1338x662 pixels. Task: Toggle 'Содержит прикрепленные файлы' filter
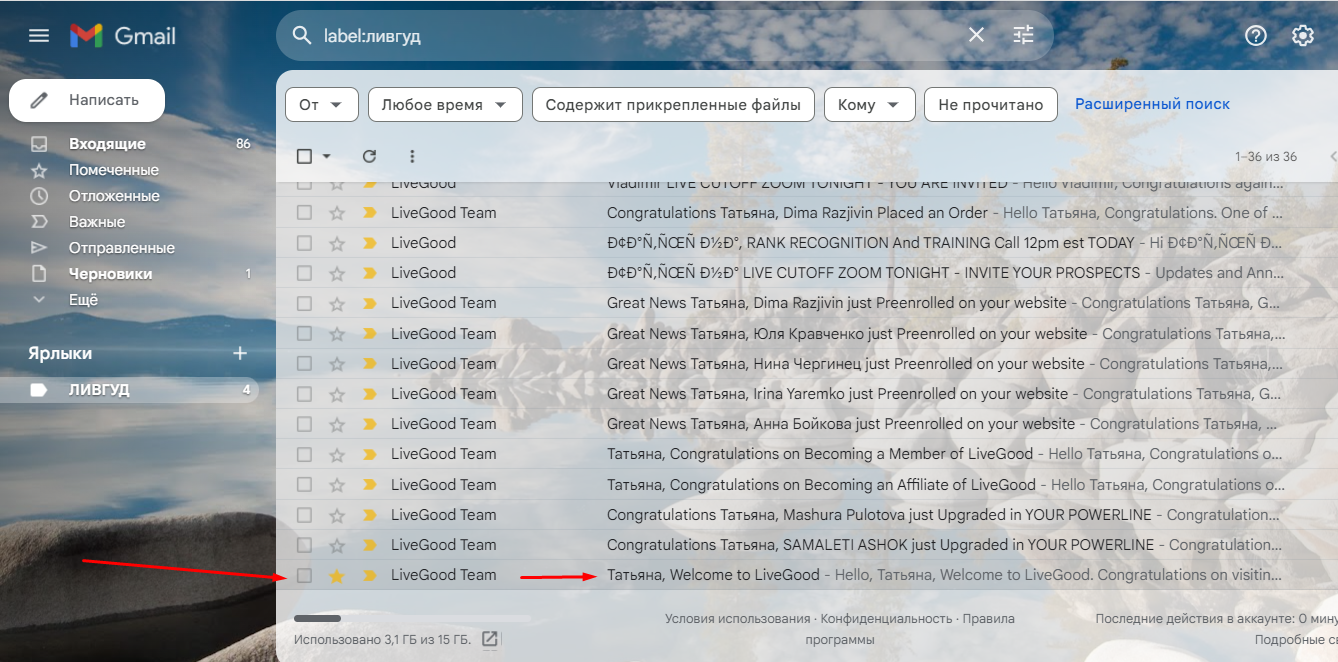tap(673, 105)
